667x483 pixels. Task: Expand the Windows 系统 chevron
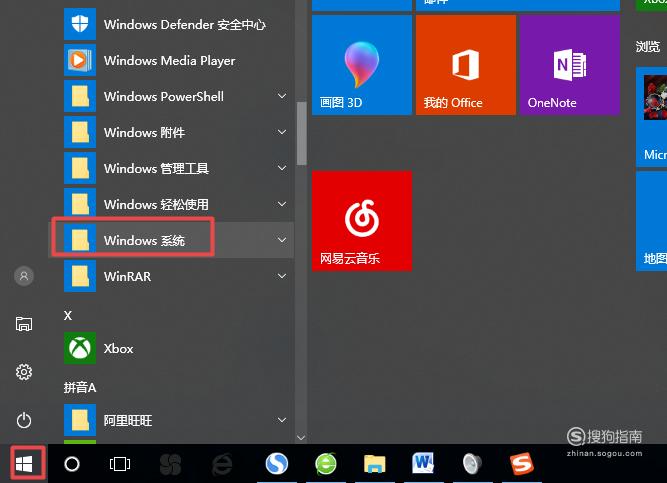pyautogui.click(x=282, y=240)
